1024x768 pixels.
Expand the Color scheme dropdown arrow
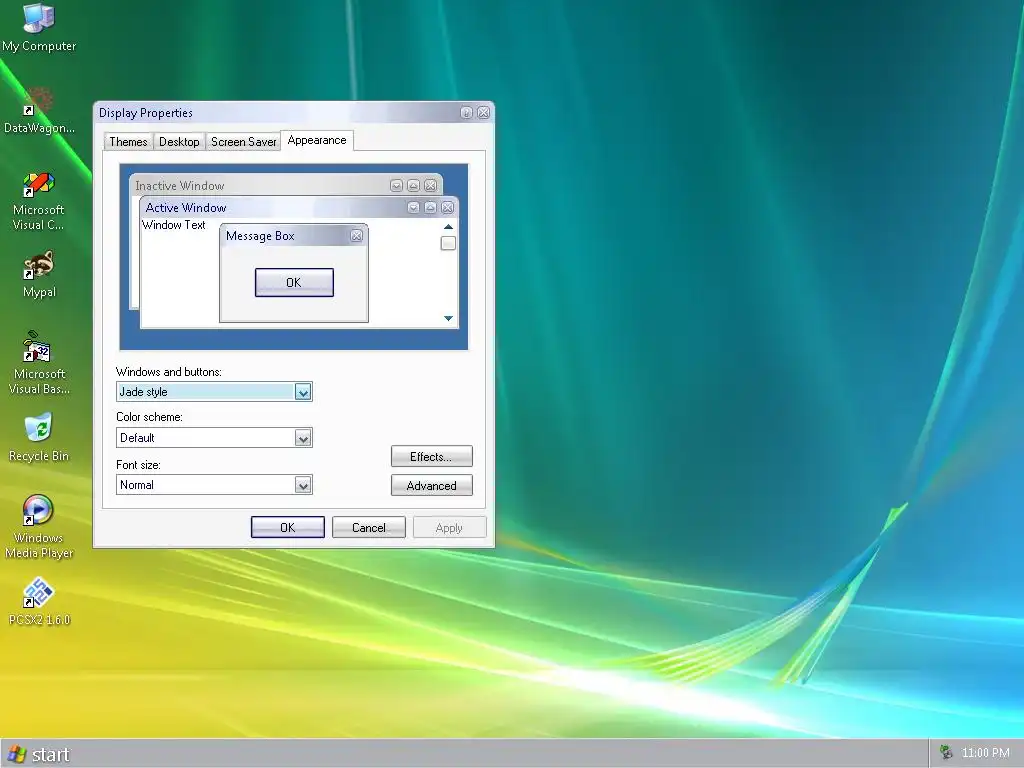[302, 438]
